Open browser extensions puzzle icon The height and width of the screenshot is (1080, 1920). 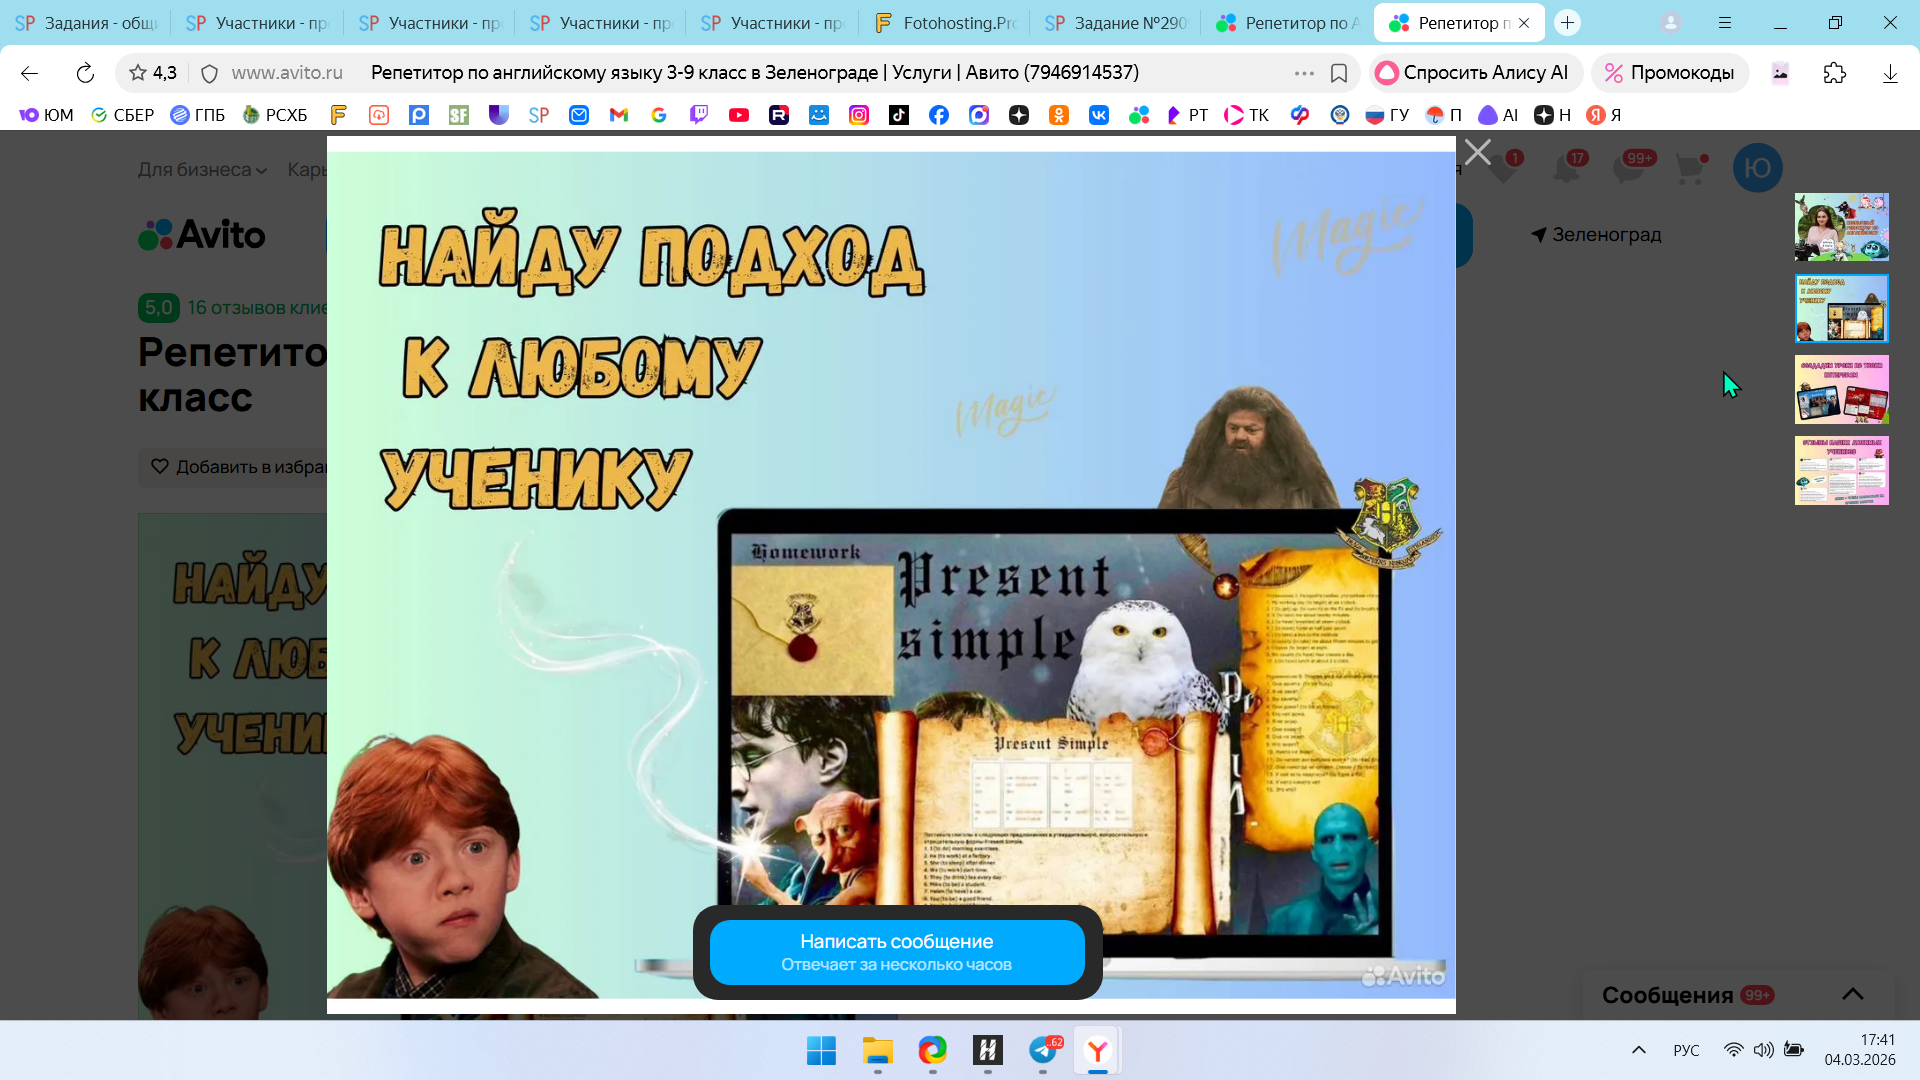(x=1834, y=73)
